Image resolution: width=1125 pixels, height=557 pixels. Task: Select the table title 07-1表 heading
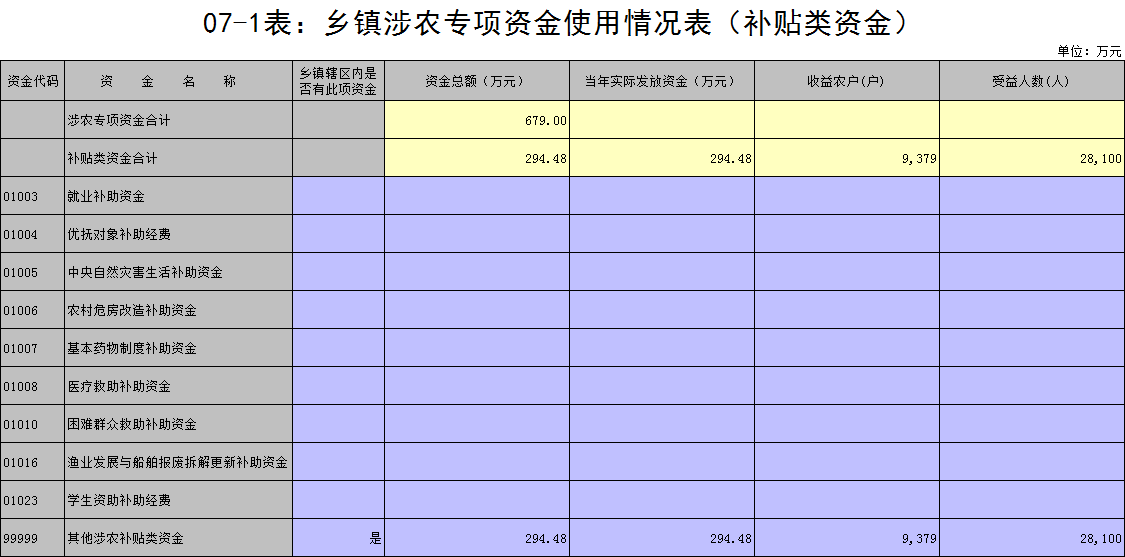[x=561, y=23]
